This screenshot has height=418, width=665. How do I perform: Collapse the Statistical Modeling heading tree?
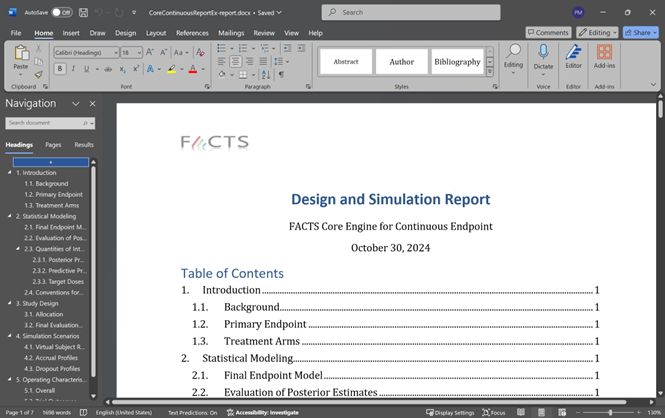tap(9, 216)
